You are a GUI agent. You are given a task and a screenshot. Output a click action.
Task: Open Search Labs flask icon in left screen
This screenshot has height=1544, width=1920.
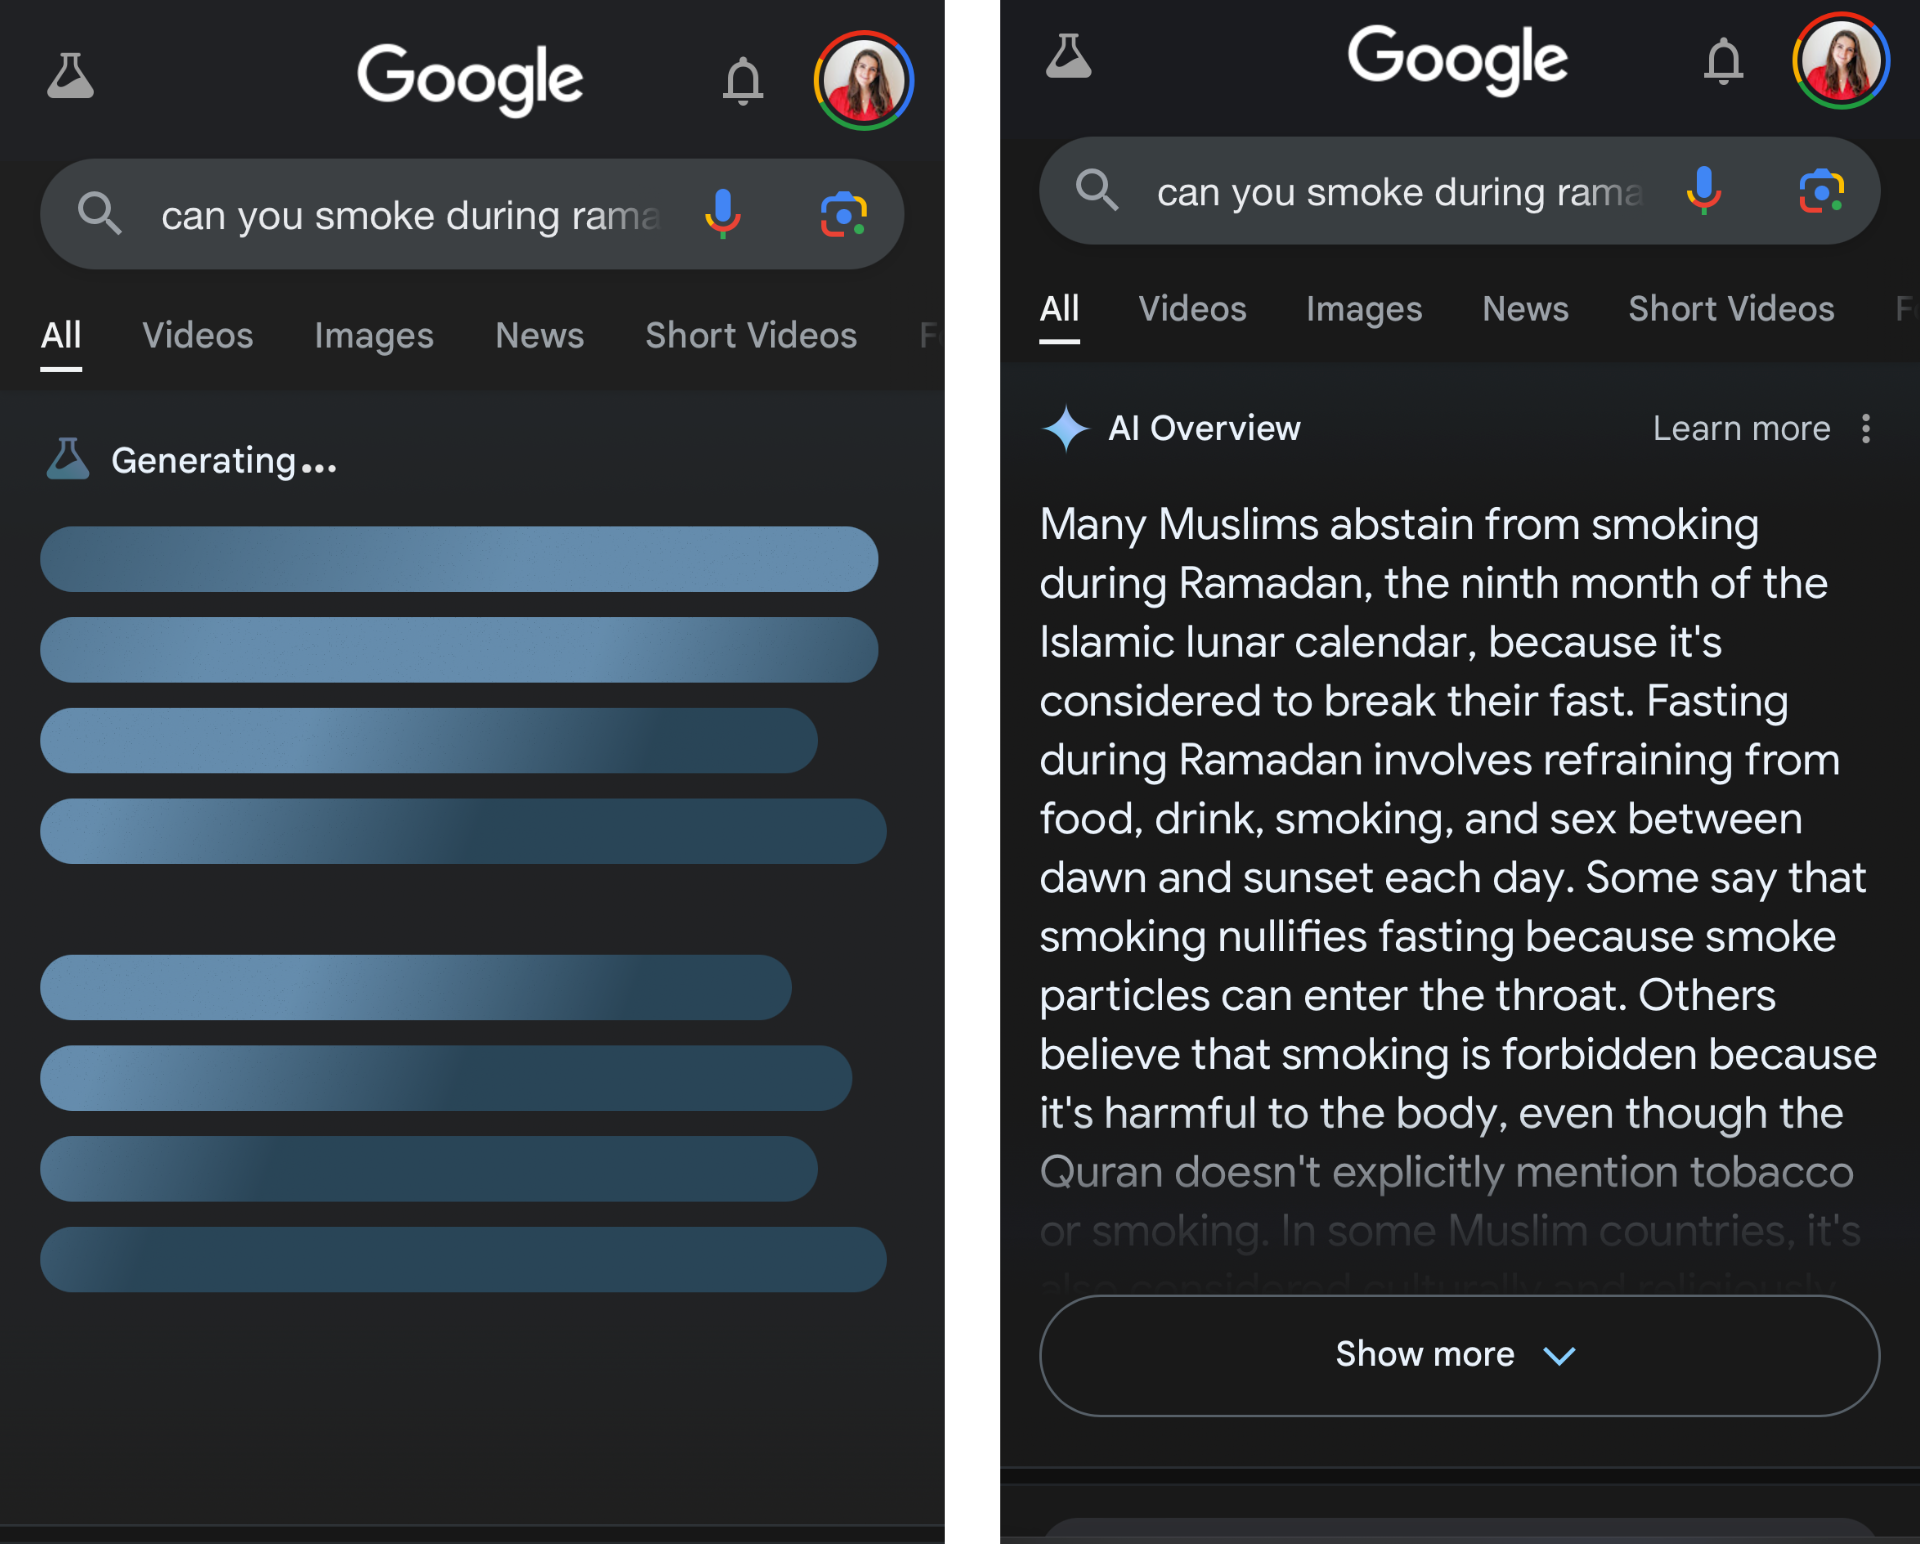point(70,76)
